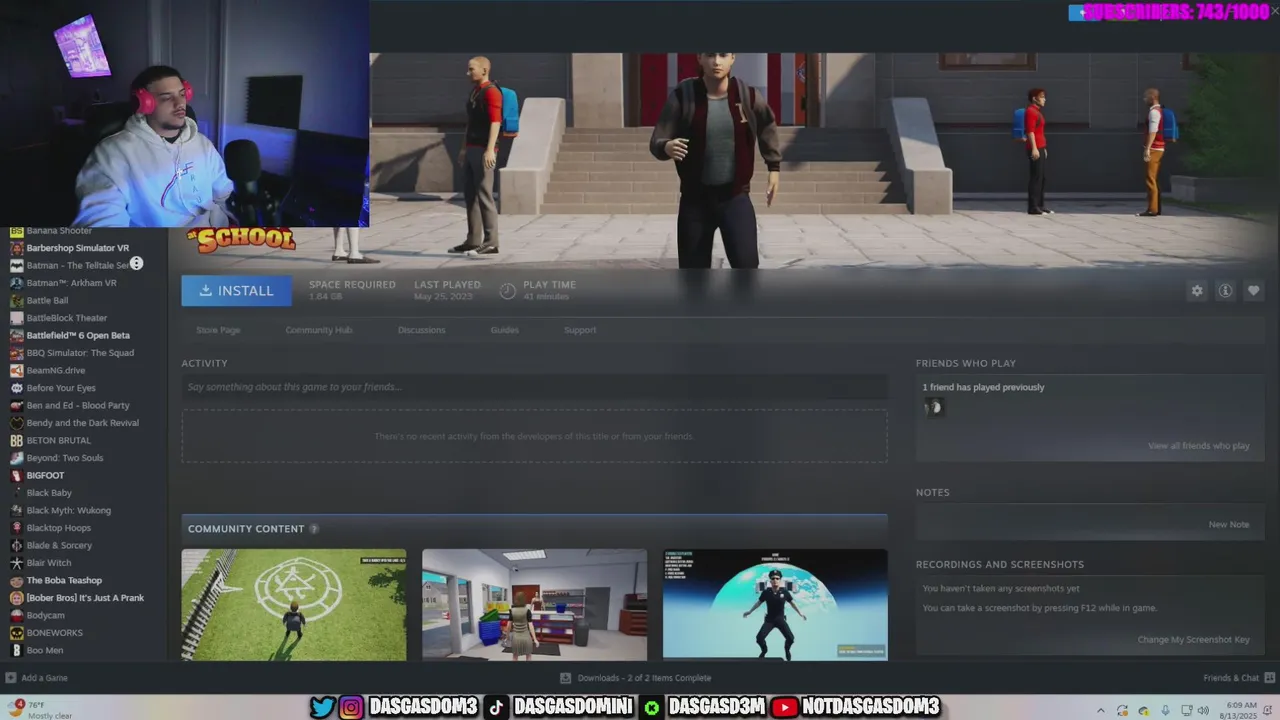
Task: Open Friends & Chat label
Action: [1230, 678]
